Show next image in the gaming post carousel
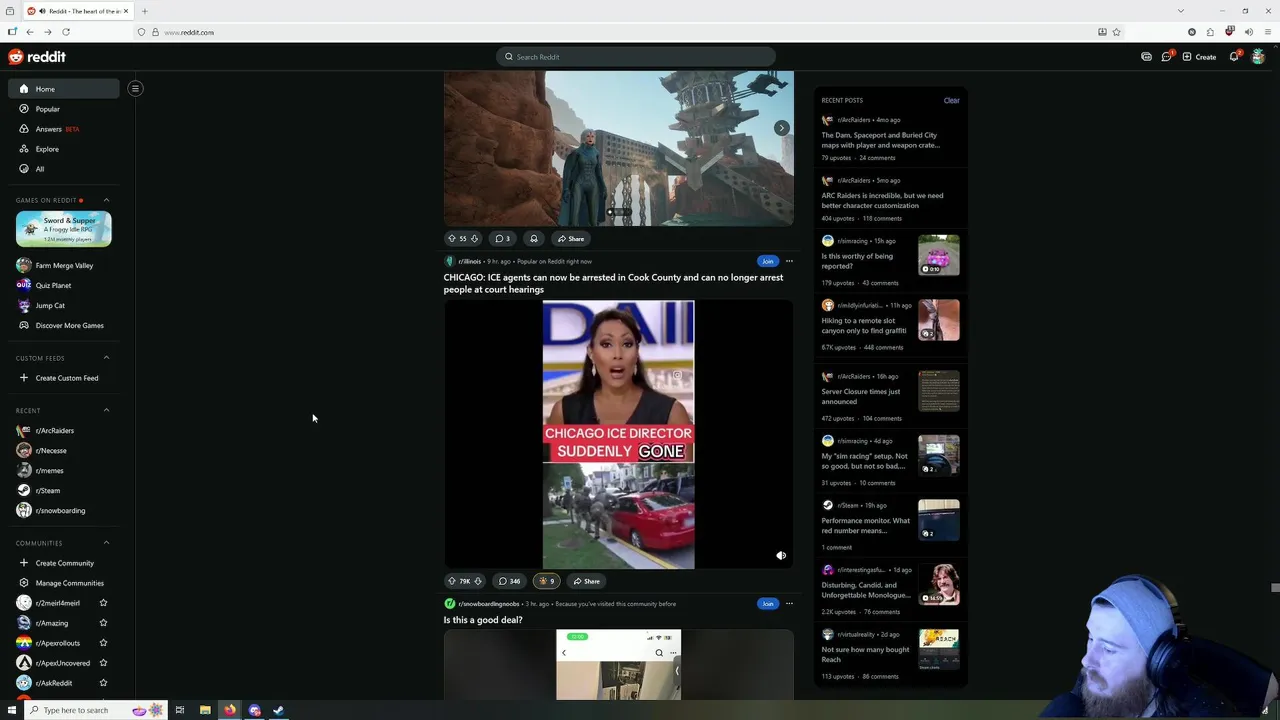 click(x=781, y=128)
